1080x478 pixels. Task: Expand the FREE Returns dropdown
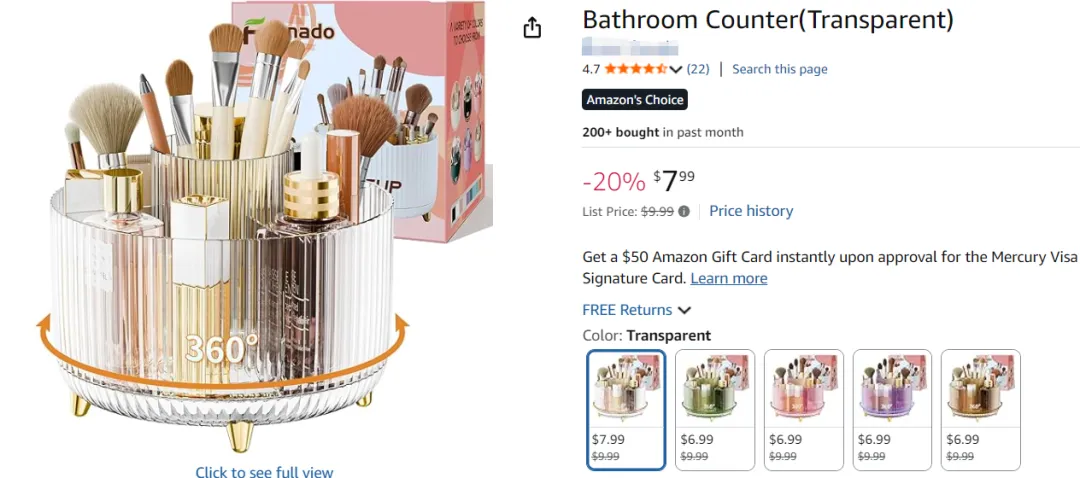(x=684, y=310)
